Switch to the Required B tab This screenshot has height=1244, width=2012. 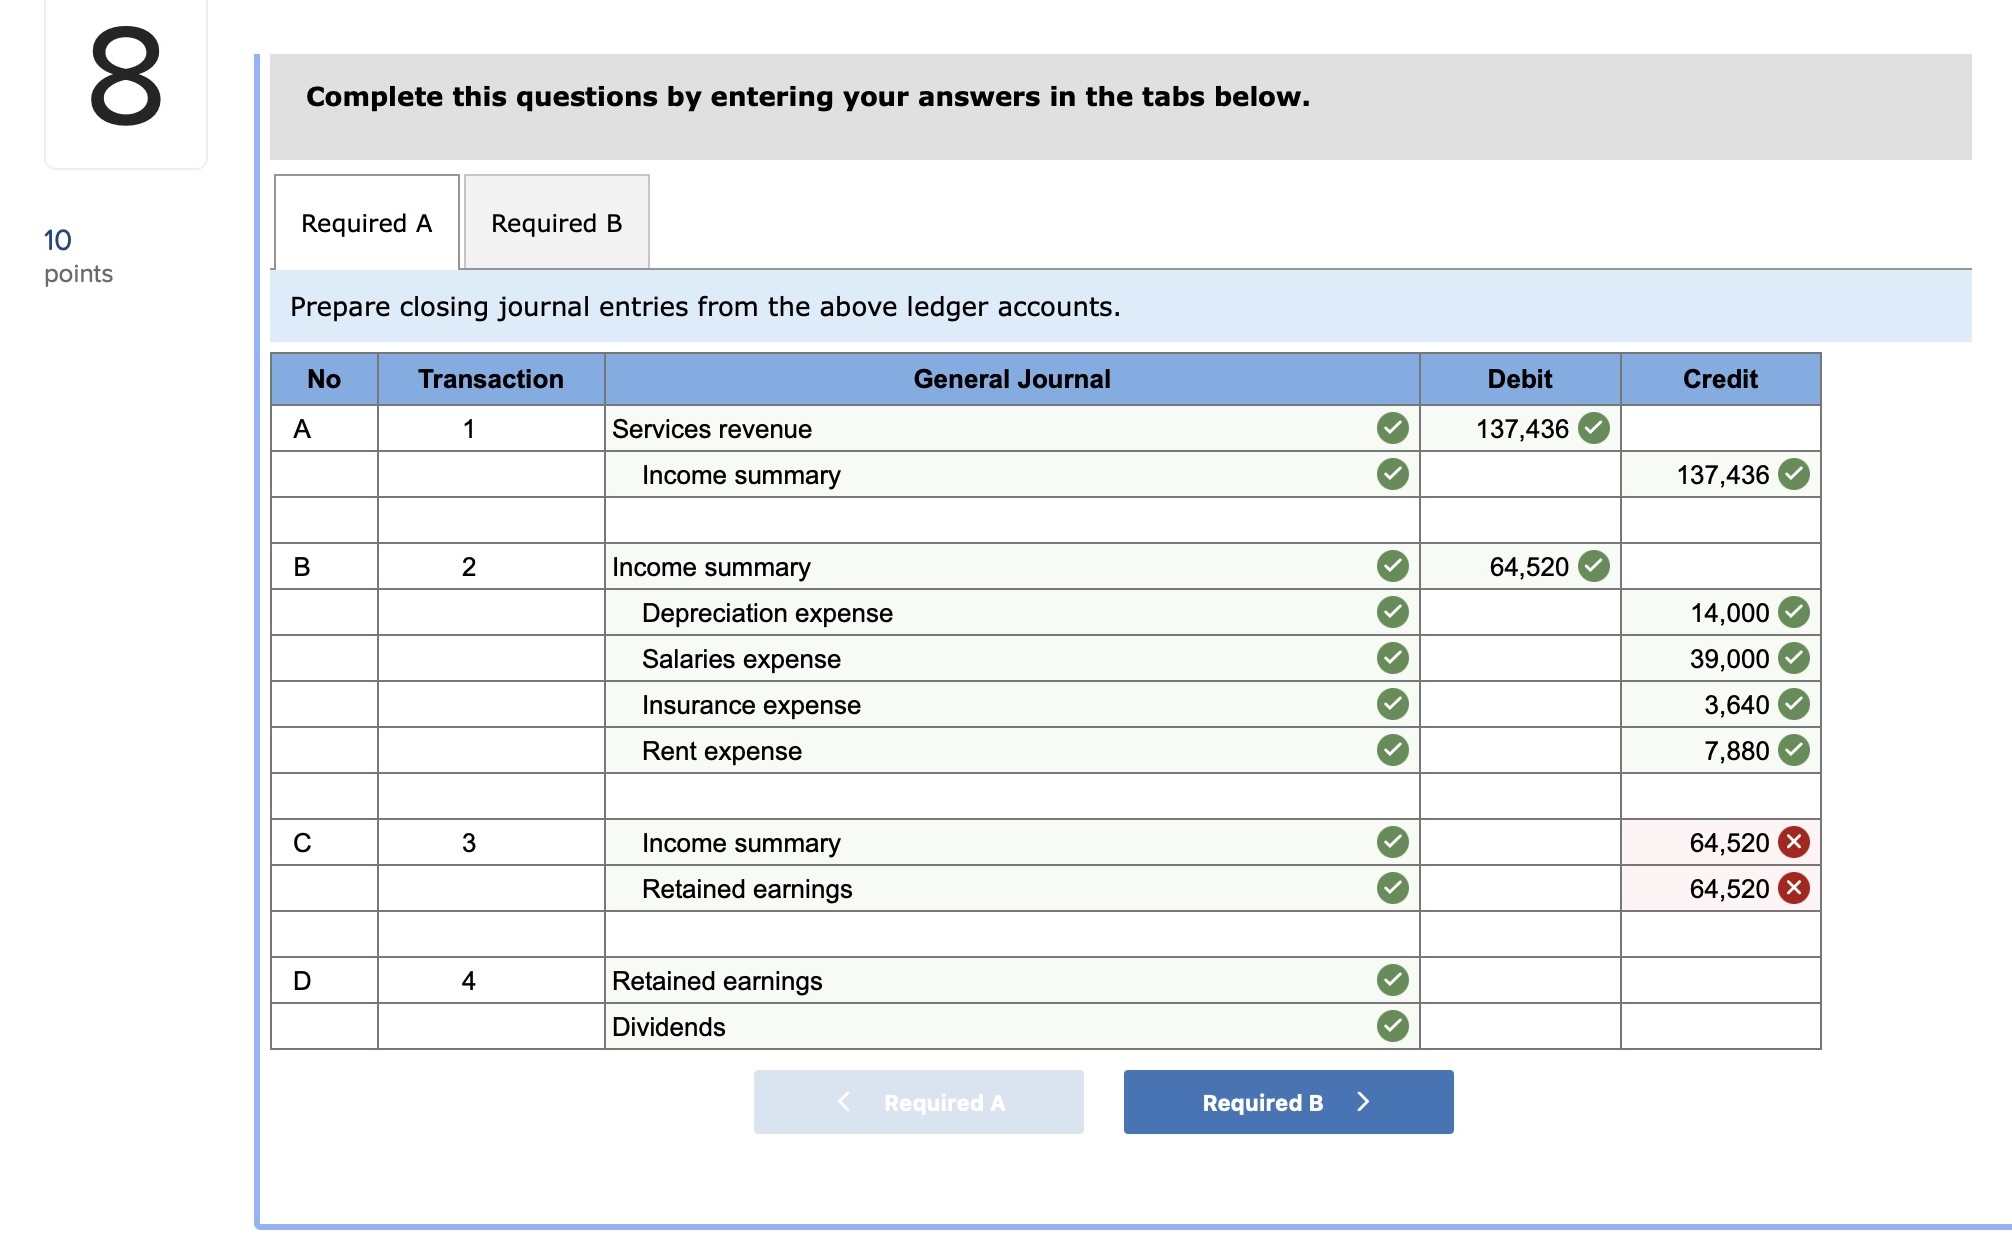point(556,223)
